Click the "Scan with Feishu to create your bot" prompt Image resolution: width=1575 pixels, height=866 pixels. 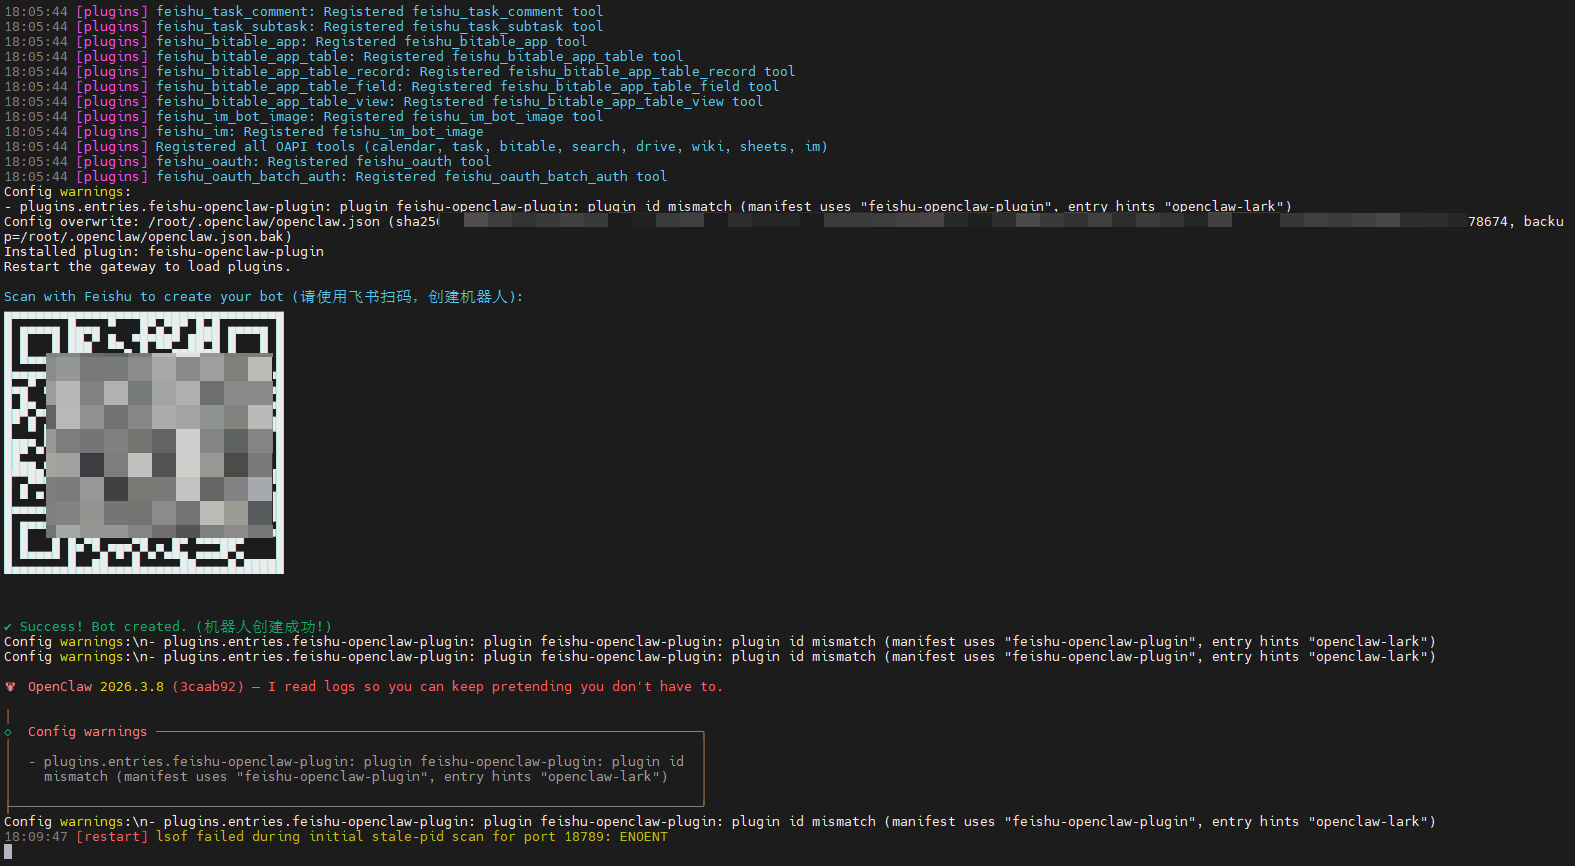click(x=264, y=297)
